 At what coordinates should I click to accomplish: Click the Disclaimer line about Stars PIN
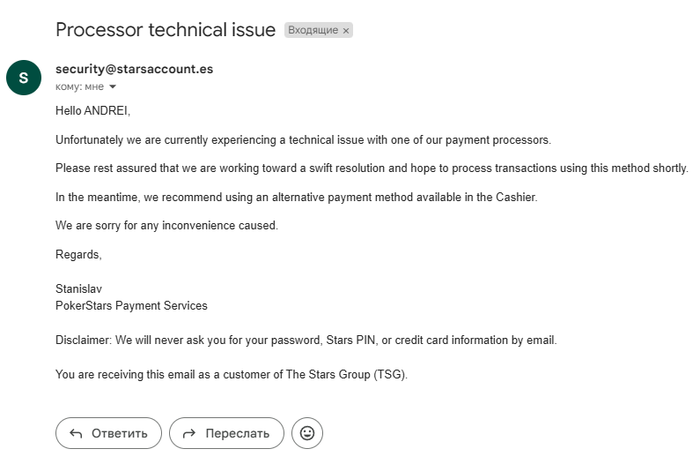[x=306, y=340]
